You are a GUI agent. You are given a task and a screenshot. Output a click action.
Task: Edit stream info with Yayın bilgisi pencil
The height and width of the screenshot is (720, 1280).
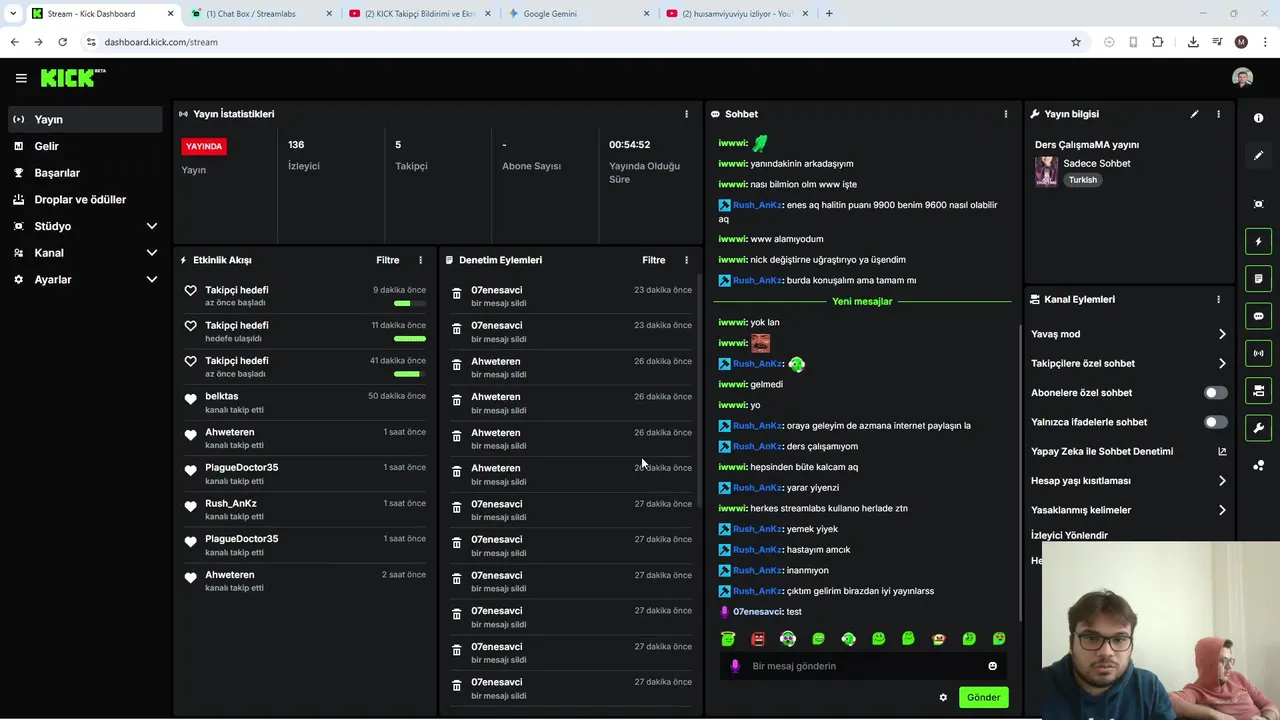point(1194,114)
